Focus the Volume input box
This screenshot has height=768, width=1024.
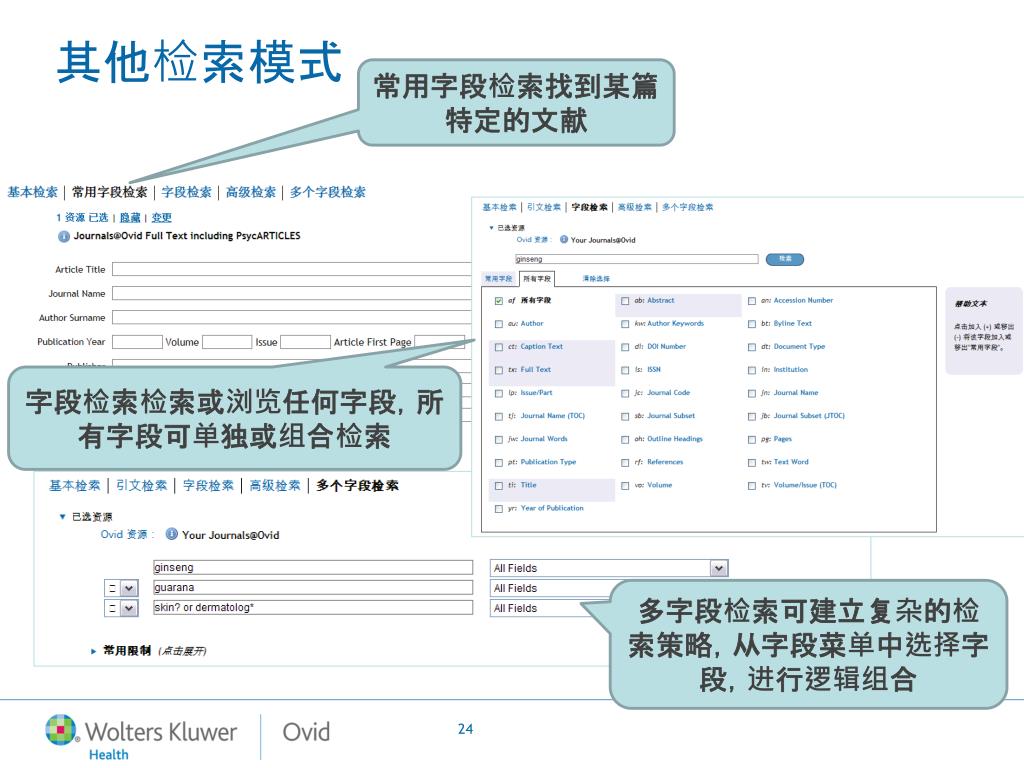(227, 342)
